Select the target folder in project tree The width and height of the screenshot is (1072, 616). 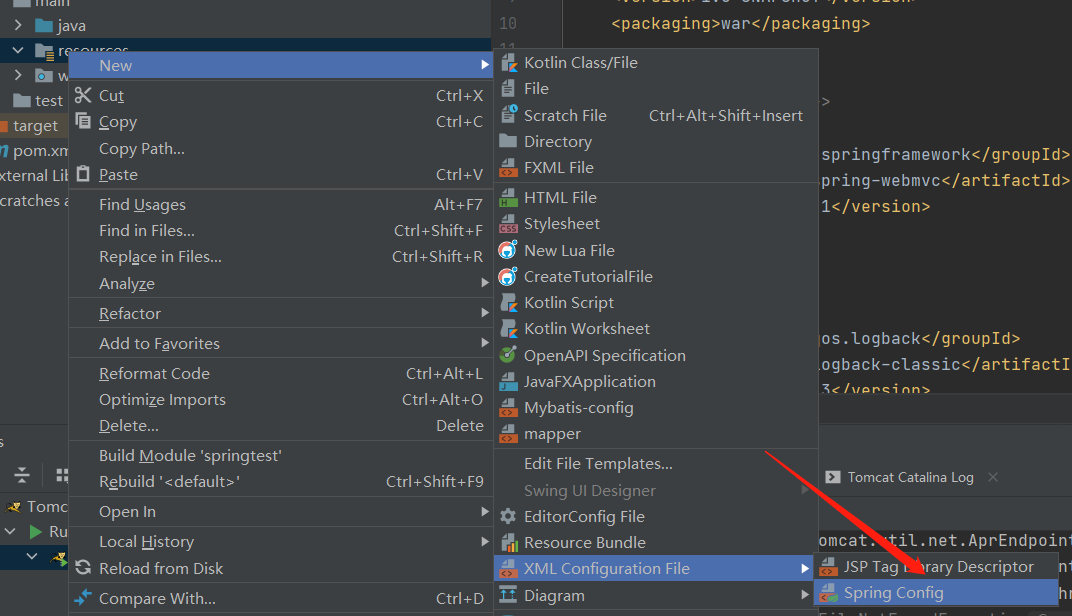pos(36,126)
